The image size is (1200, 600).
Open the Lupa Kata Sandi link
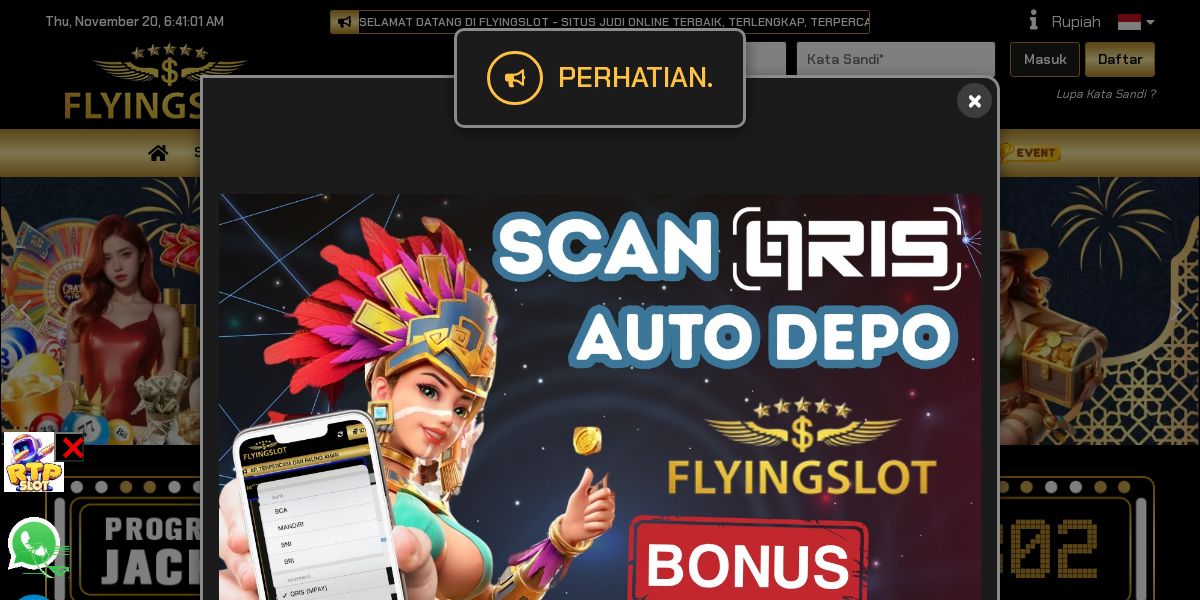pos(1106,94)
